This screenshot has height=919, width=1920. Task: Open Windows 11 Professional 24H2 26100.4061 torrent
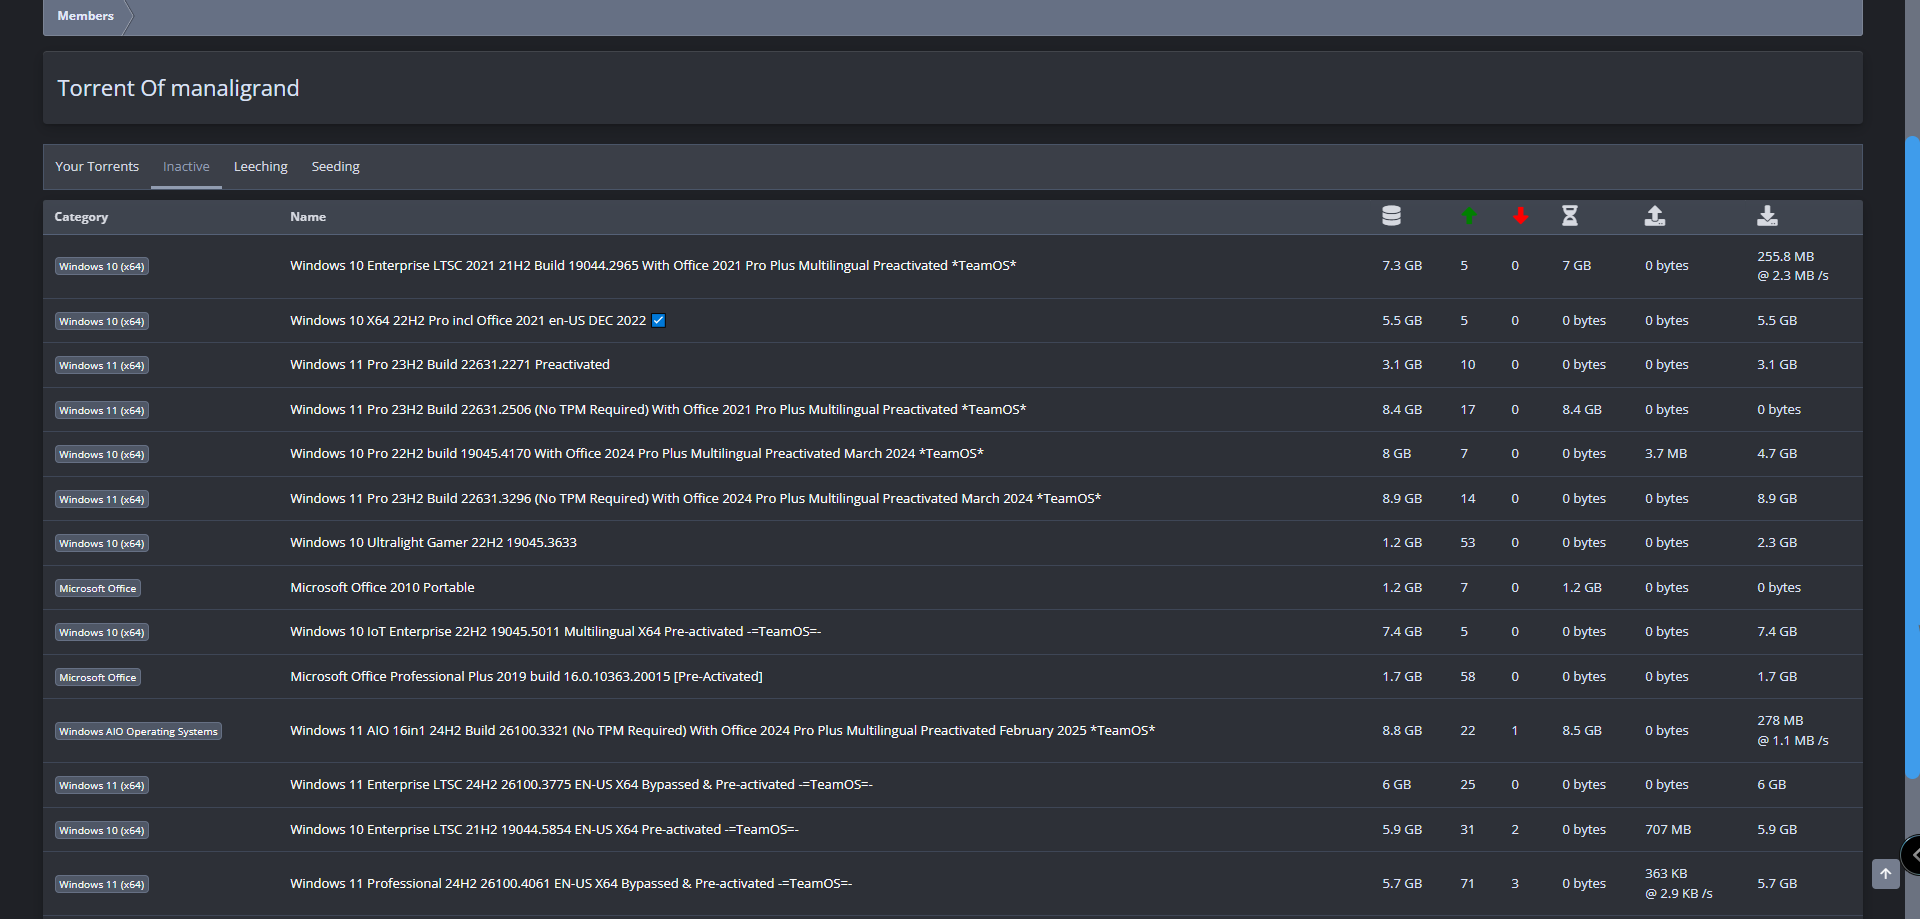click(x=571, y=884)
